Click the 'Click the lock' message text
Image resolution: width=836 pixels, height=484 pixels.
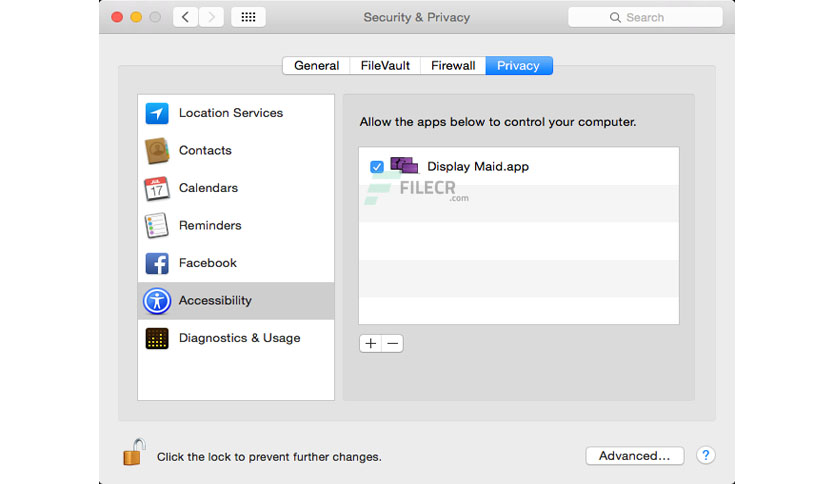click(269, 457)
